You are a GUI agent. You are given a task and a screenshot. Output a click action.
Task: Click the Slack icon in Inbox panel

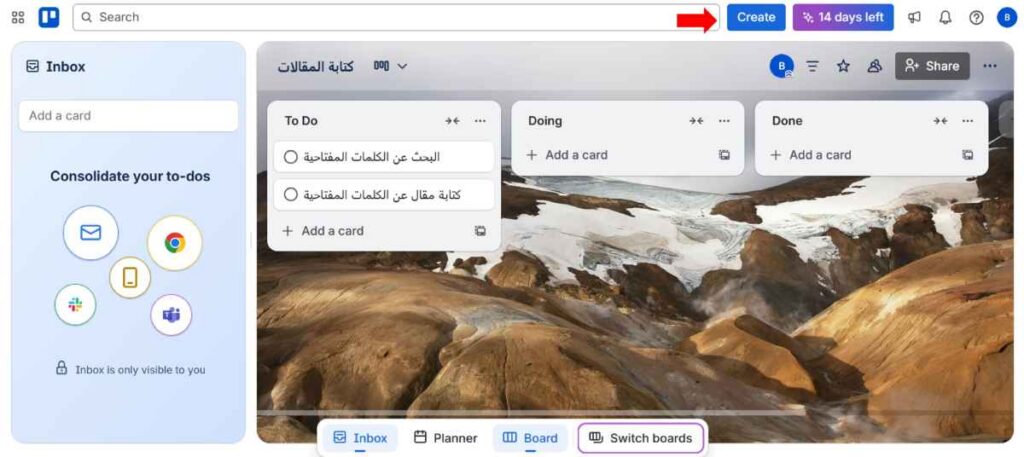coord(75,305)
